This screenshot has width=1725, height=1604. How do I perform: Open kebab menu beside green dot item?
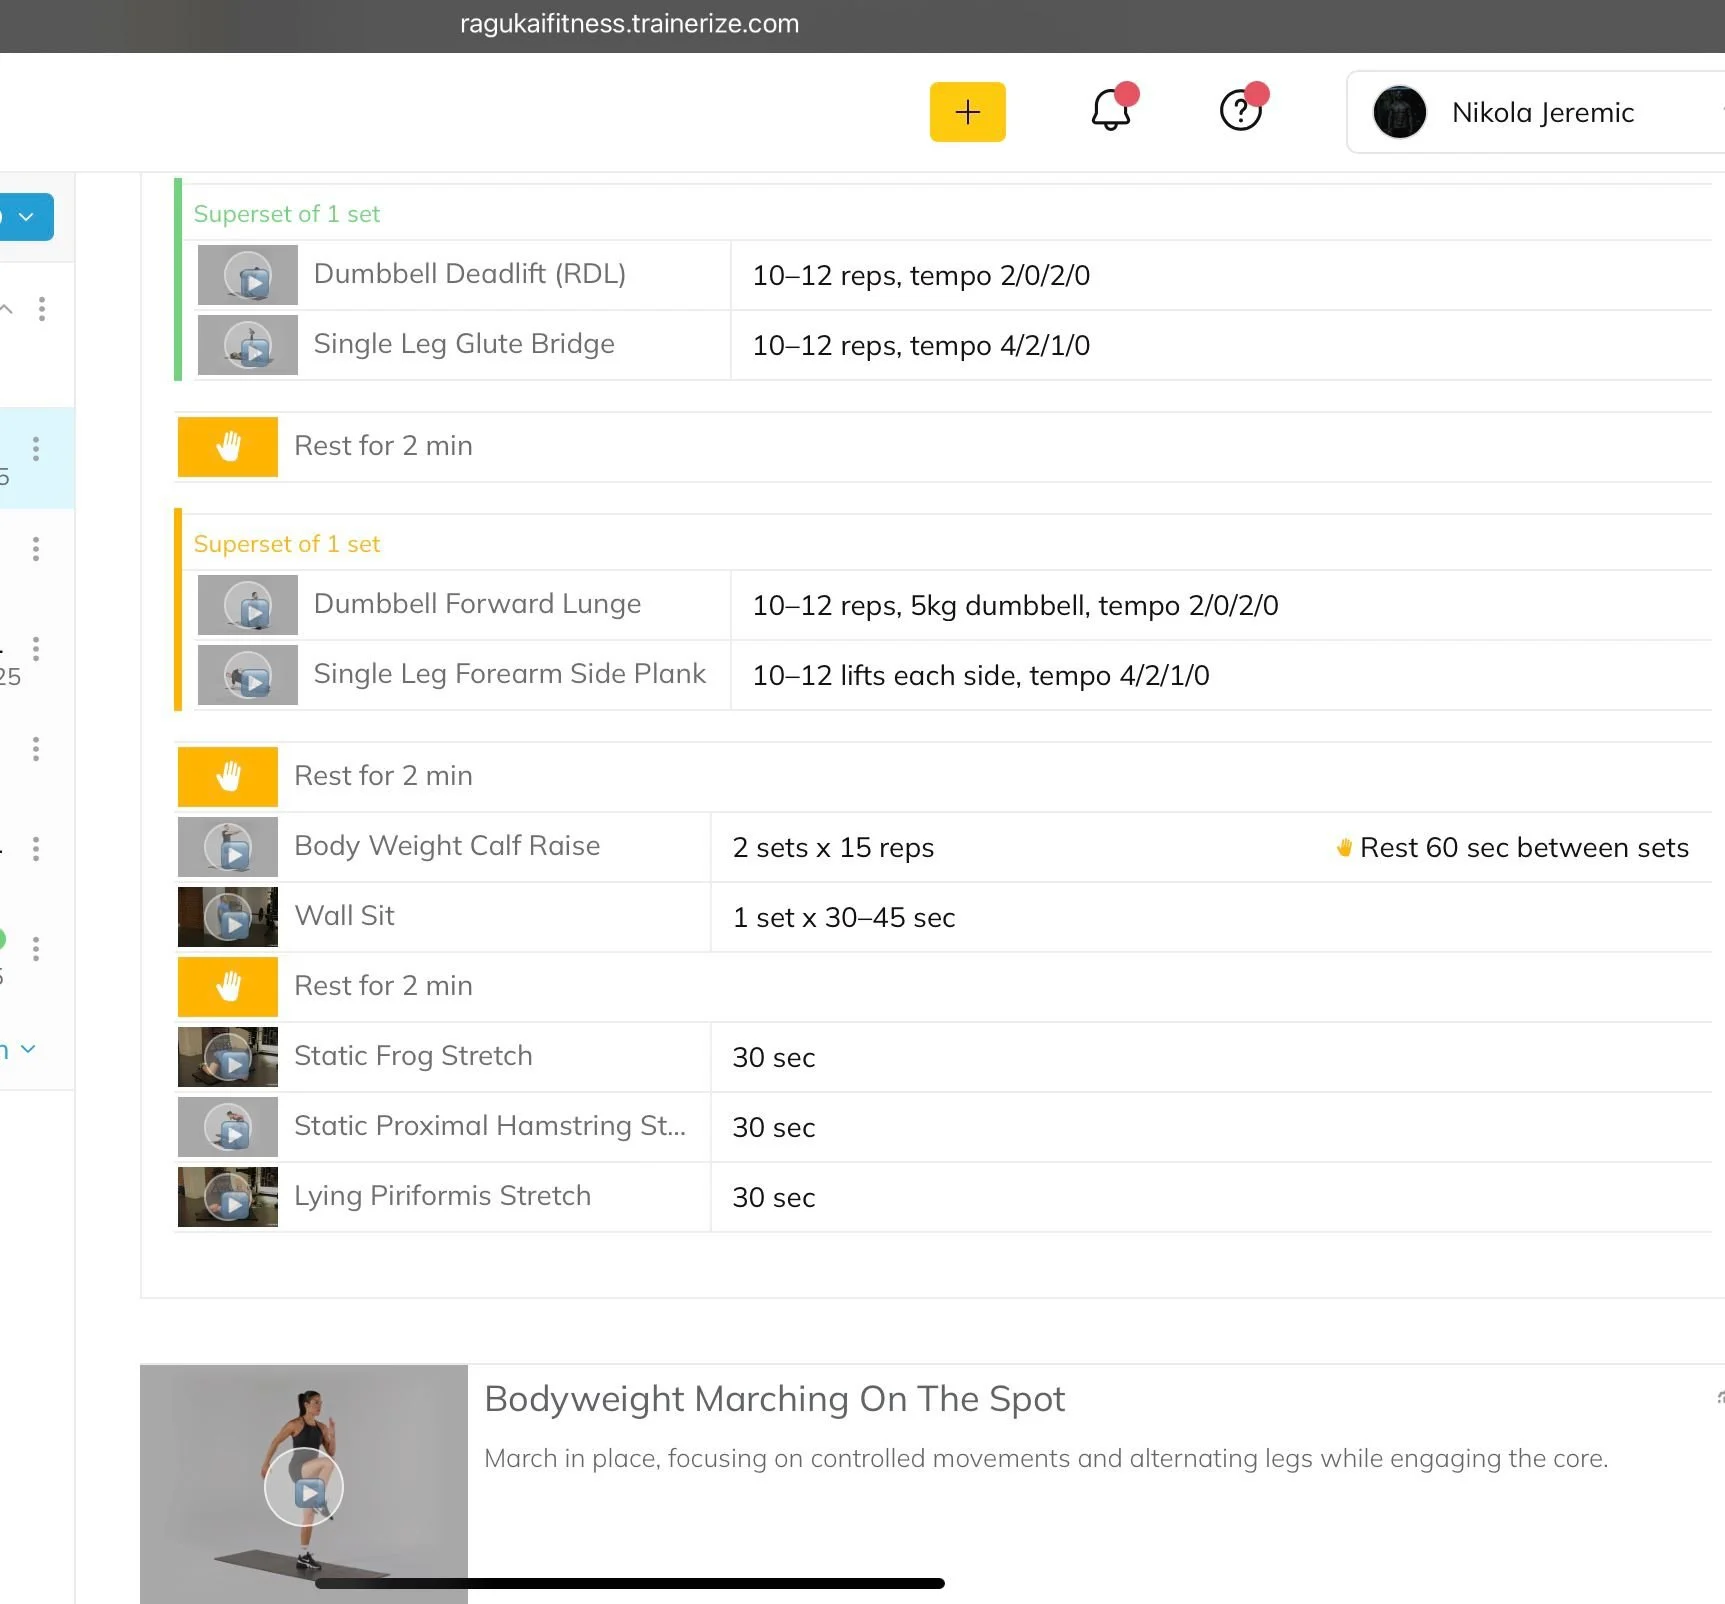pos(36,948)
